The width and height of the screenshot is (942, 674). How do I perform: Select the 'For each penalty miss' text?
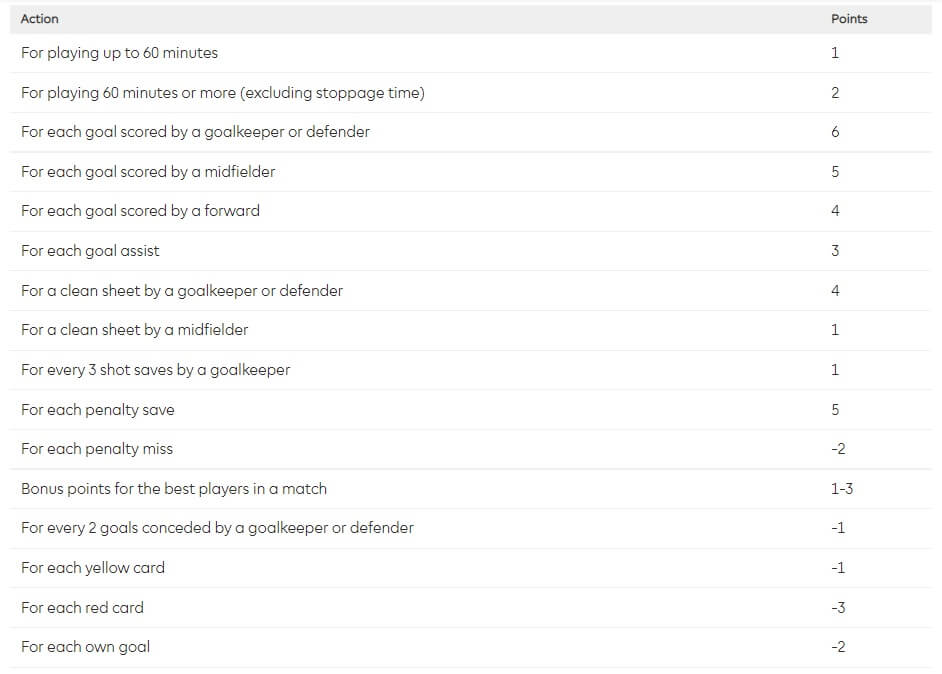(97, 449)
